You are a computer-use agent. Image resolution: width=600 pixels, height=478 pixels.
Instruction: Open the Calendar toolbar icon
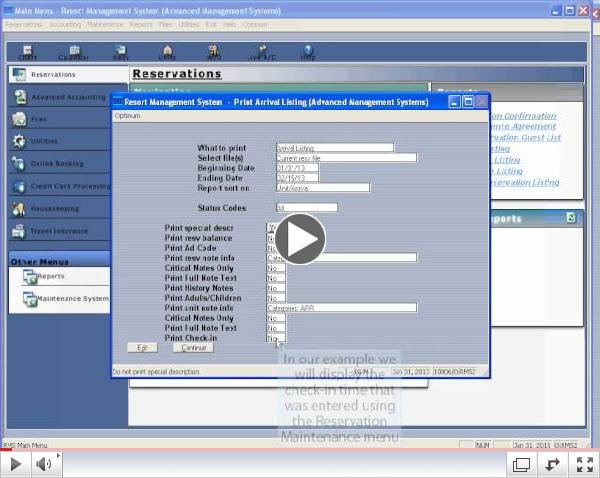73,52
